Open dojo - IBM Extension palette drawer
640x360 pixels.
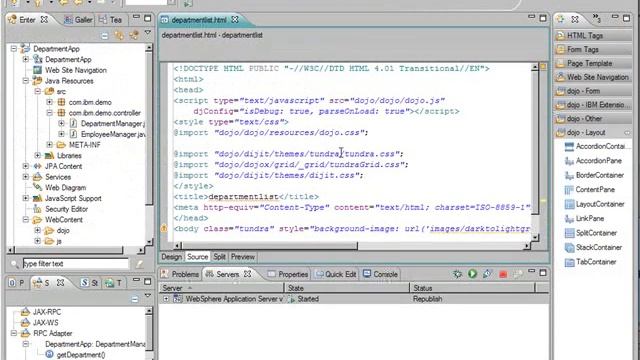pyautogui.click(x=593, y=105)
